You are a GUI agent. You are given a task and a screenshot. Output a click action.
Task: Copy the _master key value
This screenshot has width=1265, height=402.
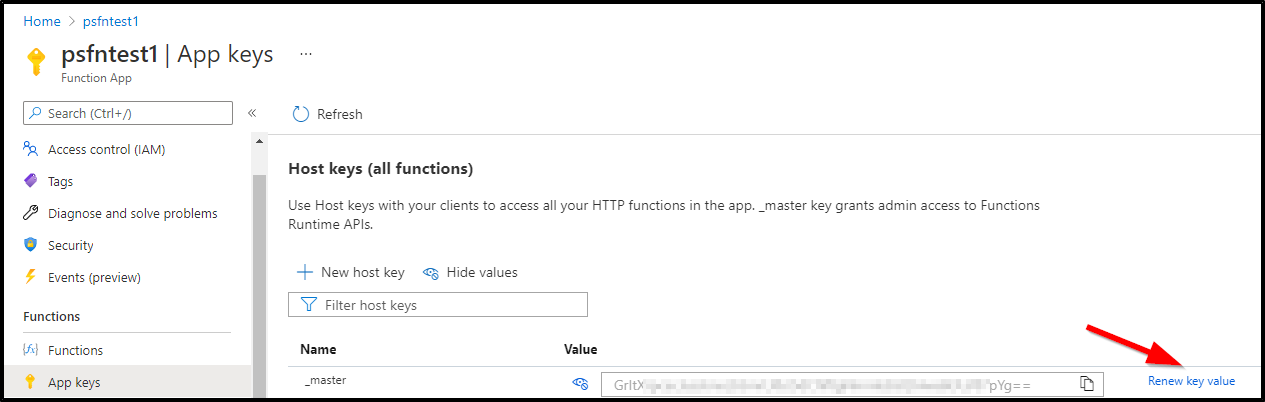1086,384
